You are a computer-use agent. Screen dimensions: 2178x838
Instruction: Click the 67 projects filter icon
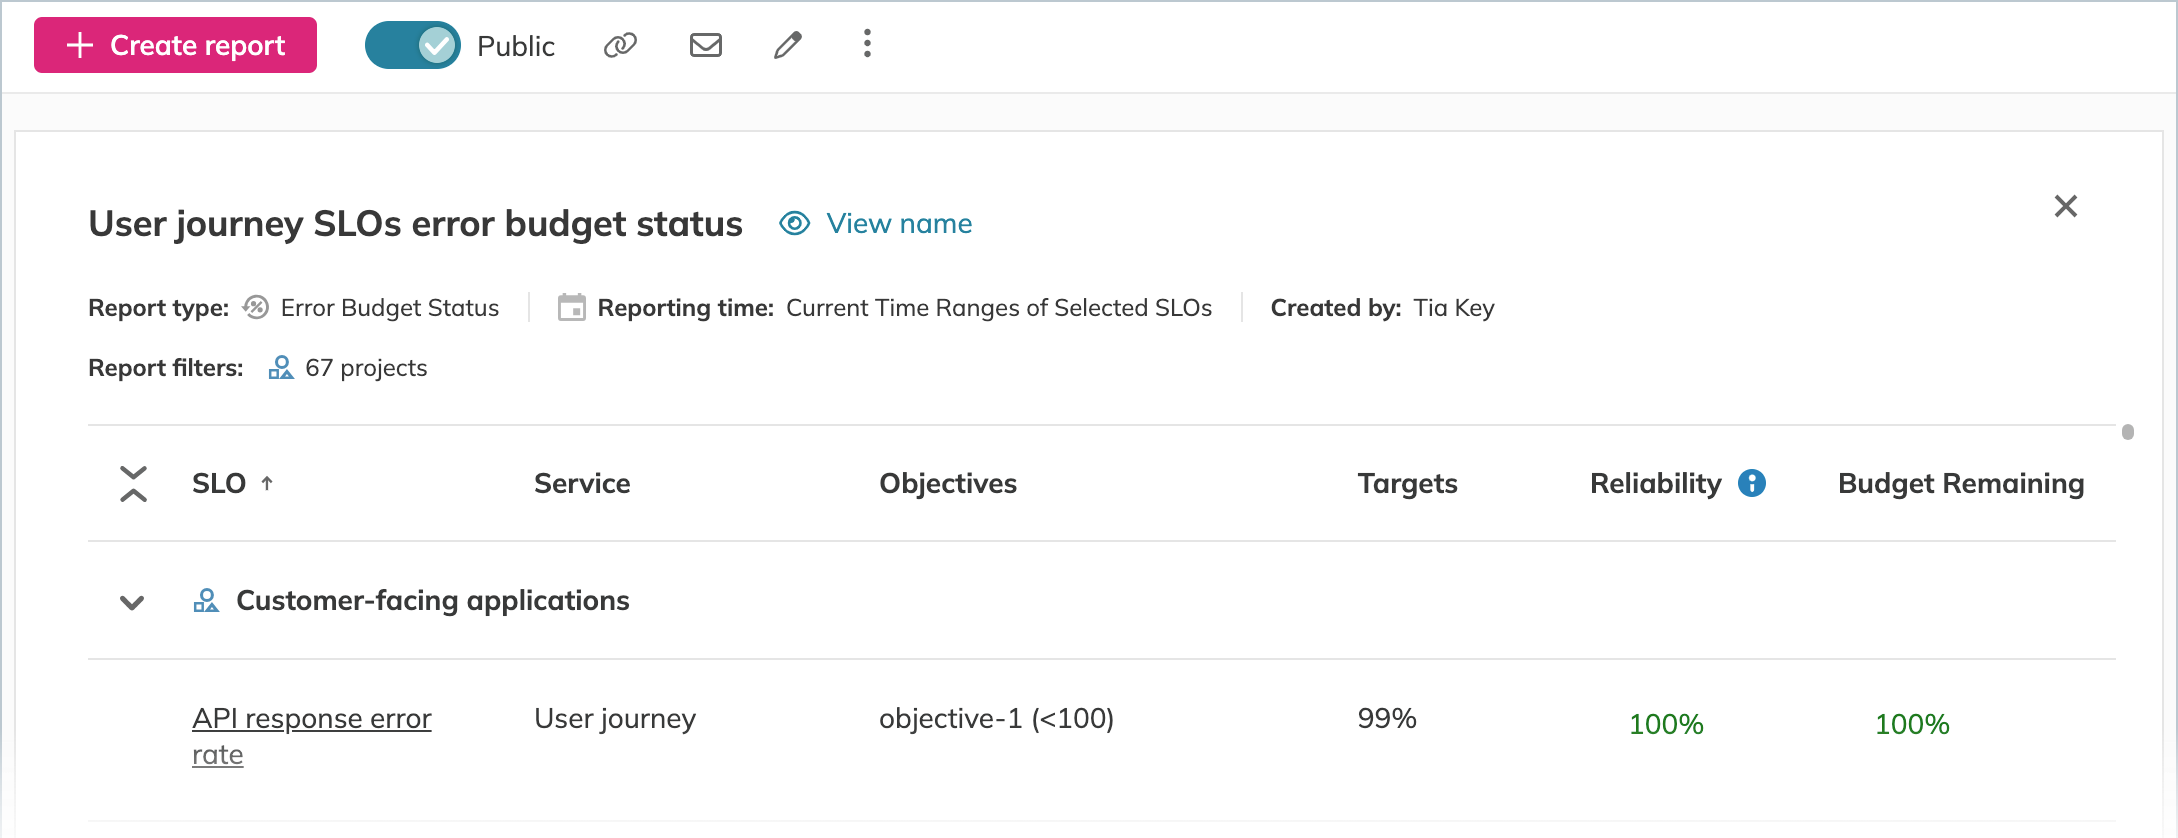(281, 368)
